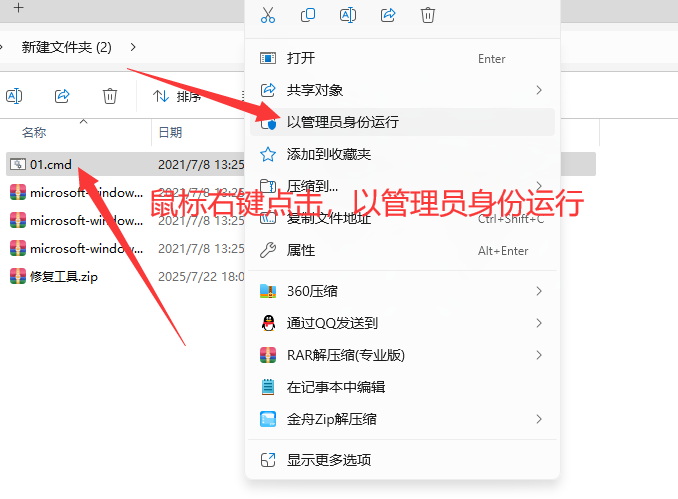Image resolution: width=678 pixels, height=499 pixels.
Task: Open the 压缩到... submenu
Action: tap(402, 186)
